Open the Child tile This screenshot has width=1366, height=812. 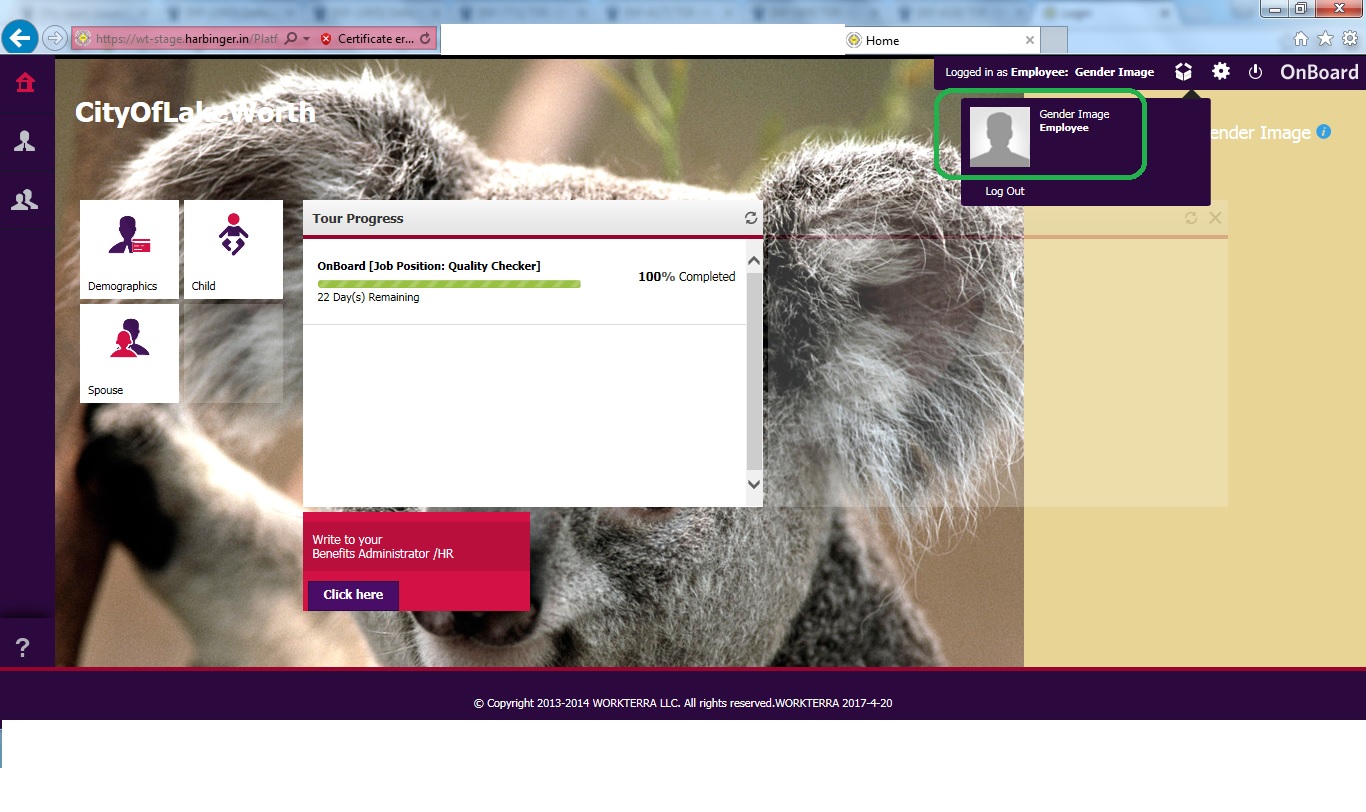233,249
